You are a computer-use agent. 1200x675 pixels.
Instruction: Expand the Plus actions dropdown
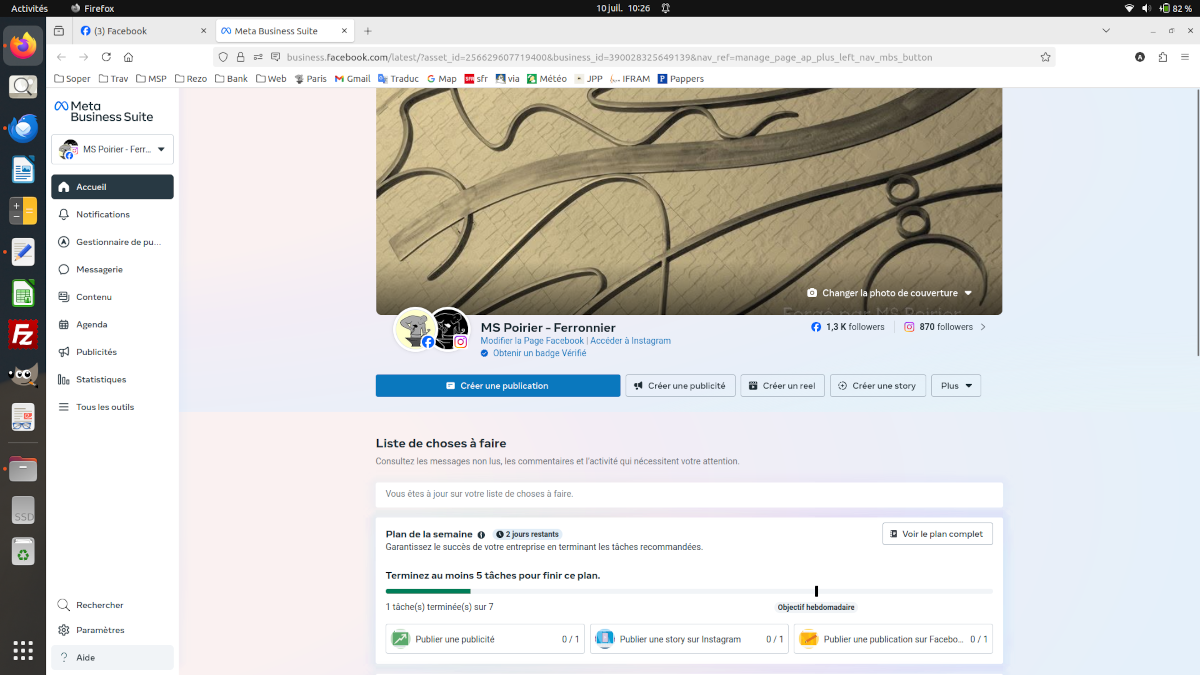pyautogui.click(x=955, y=385)
